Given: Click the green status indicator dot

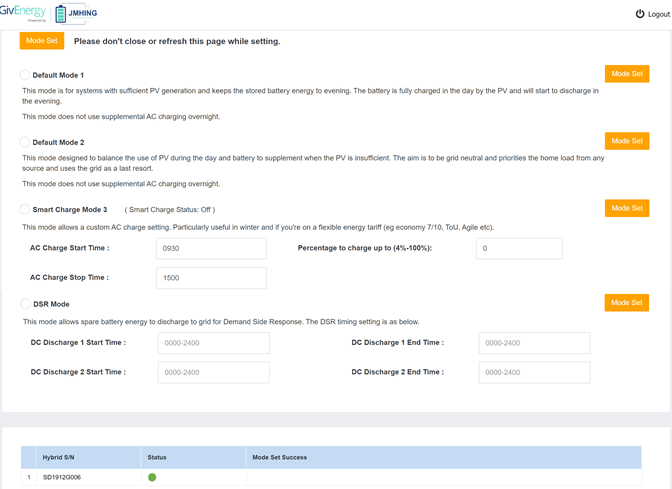Looking at the screenshot, I should click(152, 477).
